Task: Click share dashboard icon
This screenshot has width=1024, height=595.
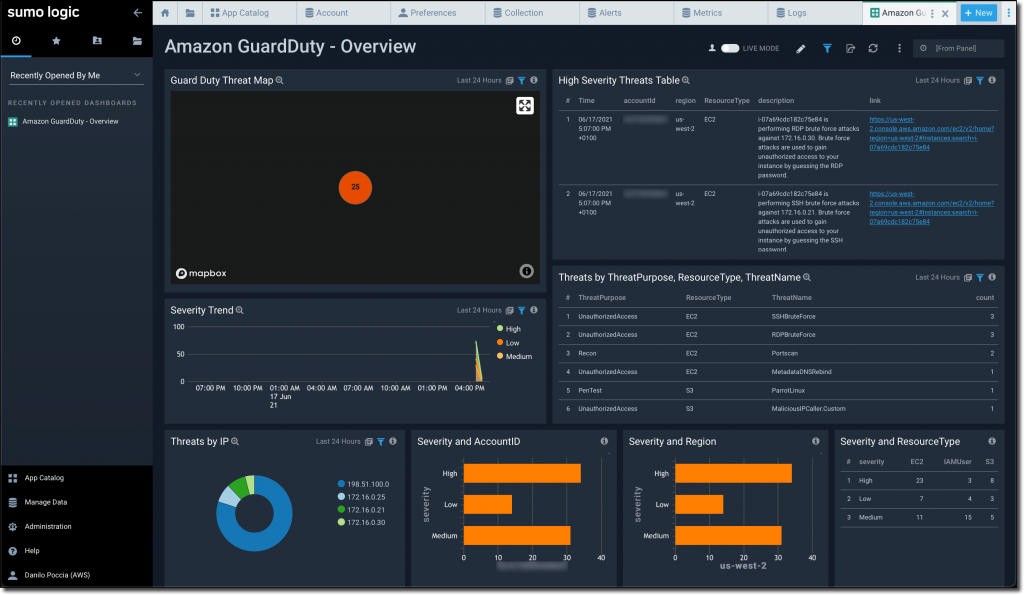Action: point(850,48)
